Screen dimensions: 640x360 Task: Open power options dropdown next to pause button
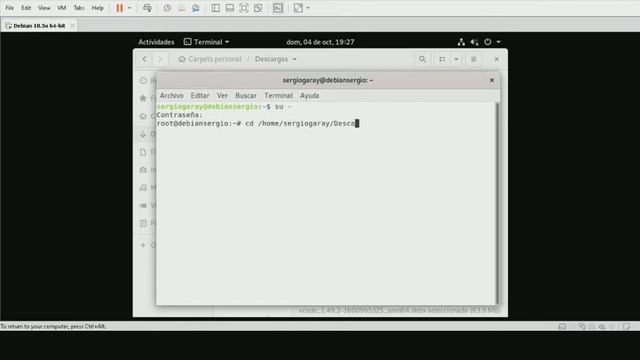pyautogui.click(x=129, y=8)
